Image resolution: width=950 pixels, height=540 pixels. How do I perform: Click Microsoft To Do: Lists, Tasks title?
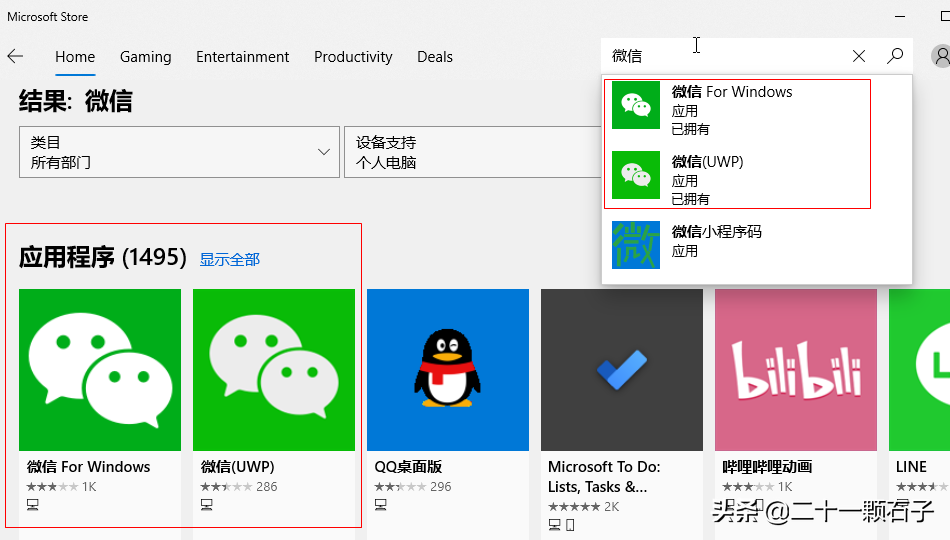[604, 476]
